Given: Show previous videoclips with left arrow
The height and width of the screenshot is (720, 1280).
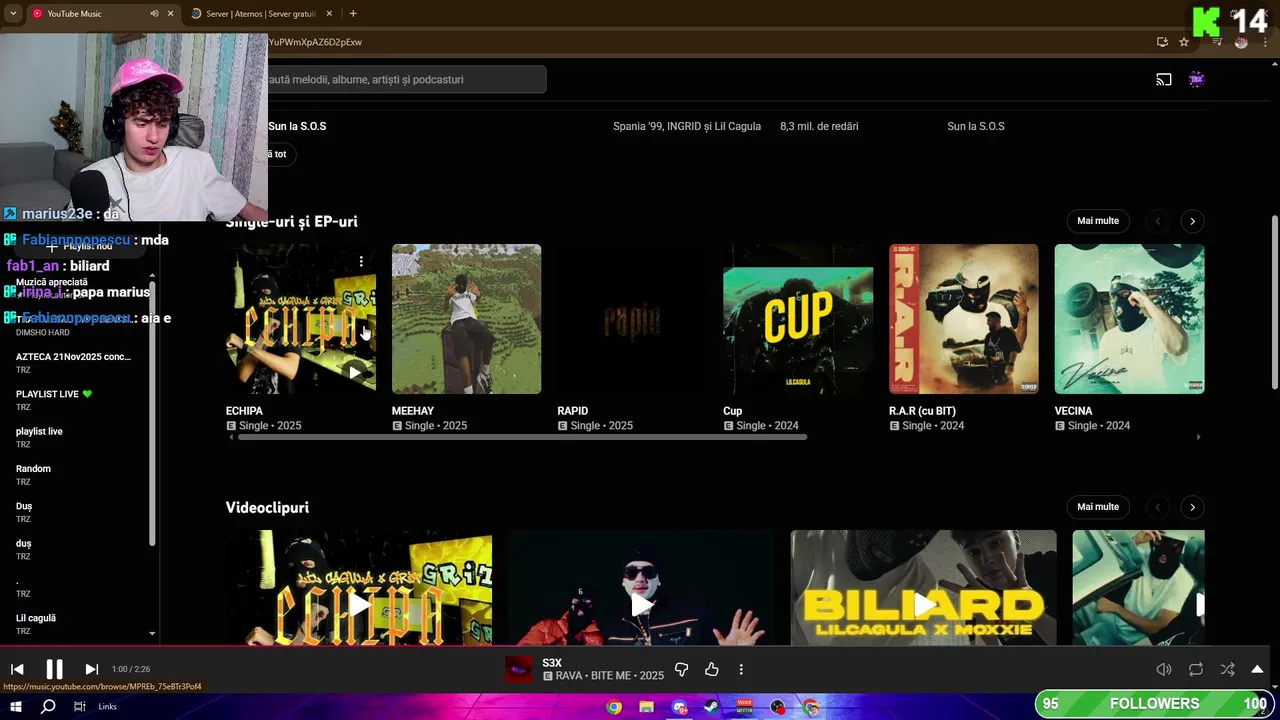Looking at the screenshot, I should pos(1158,507).
